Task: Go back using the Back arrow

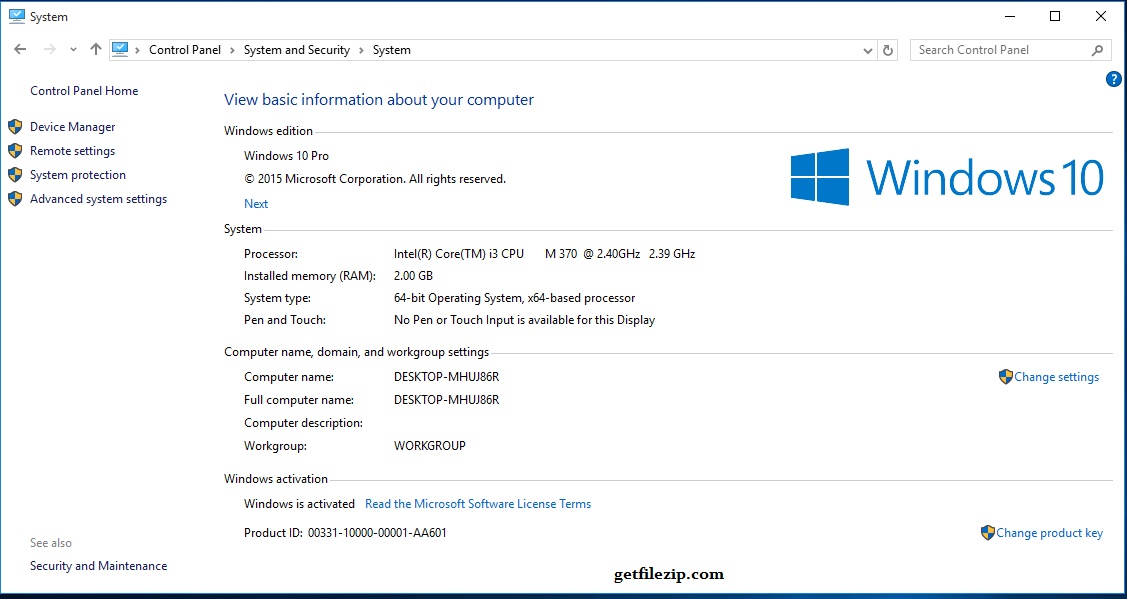Action: coord(20,50)
